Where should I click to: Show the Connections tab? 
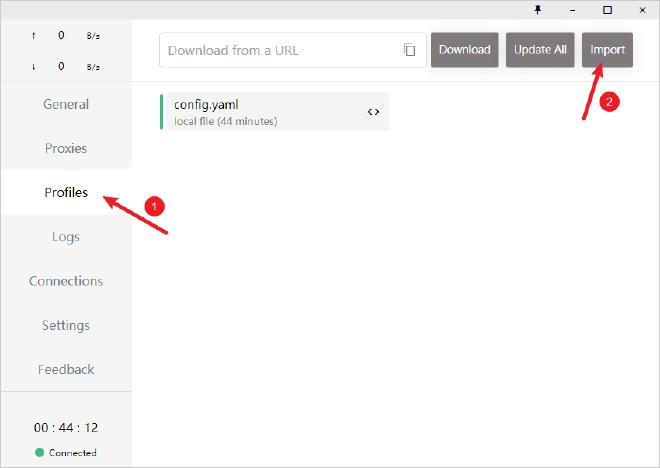click(x=66, y=281)
